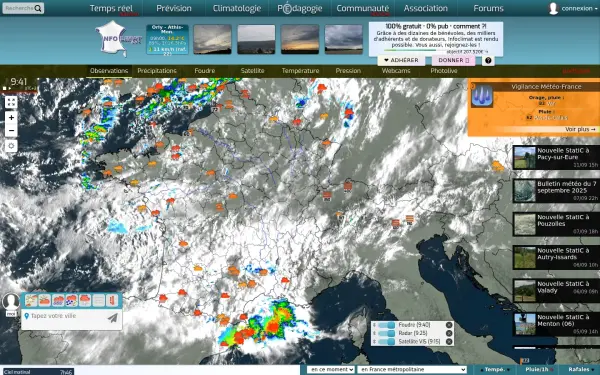Play the map animation
600x375 pixels.
pyautogui.click(x=10, y=88)
